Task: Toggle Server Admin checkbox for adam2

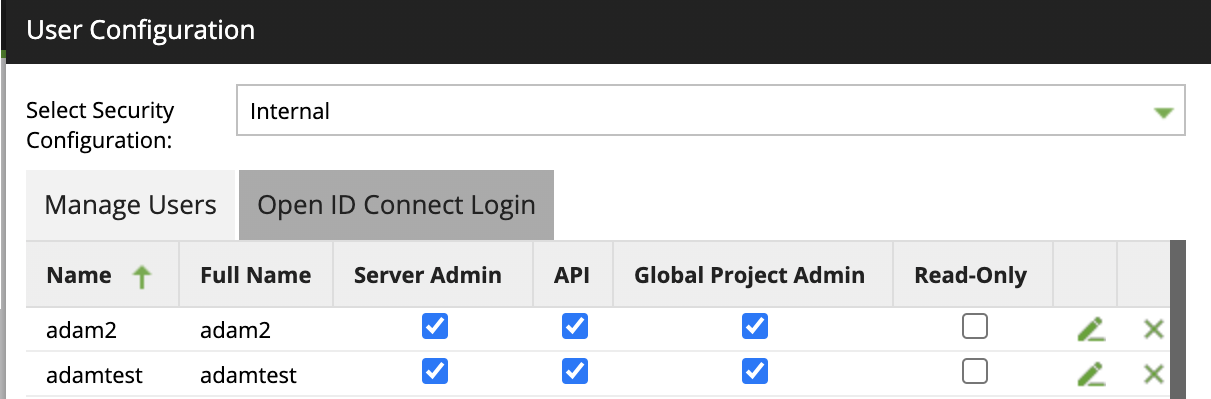Action: point(435,326)
